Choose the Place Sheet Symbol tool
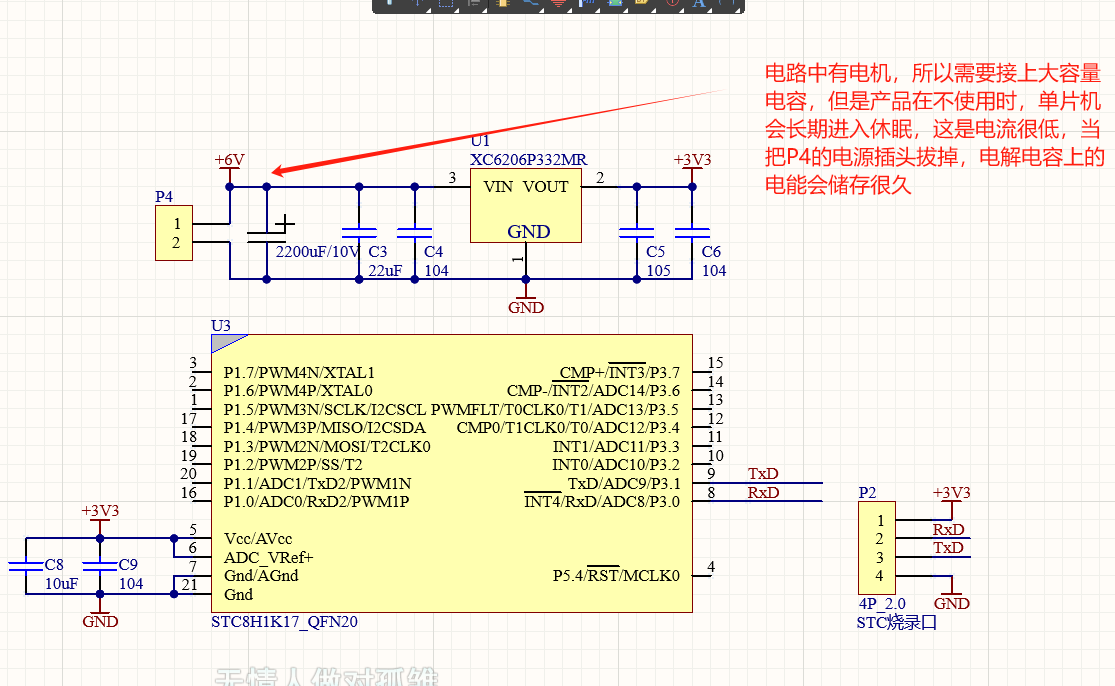Image resolution: width=1115 pixels, height=686 pixels. (614, 4)
